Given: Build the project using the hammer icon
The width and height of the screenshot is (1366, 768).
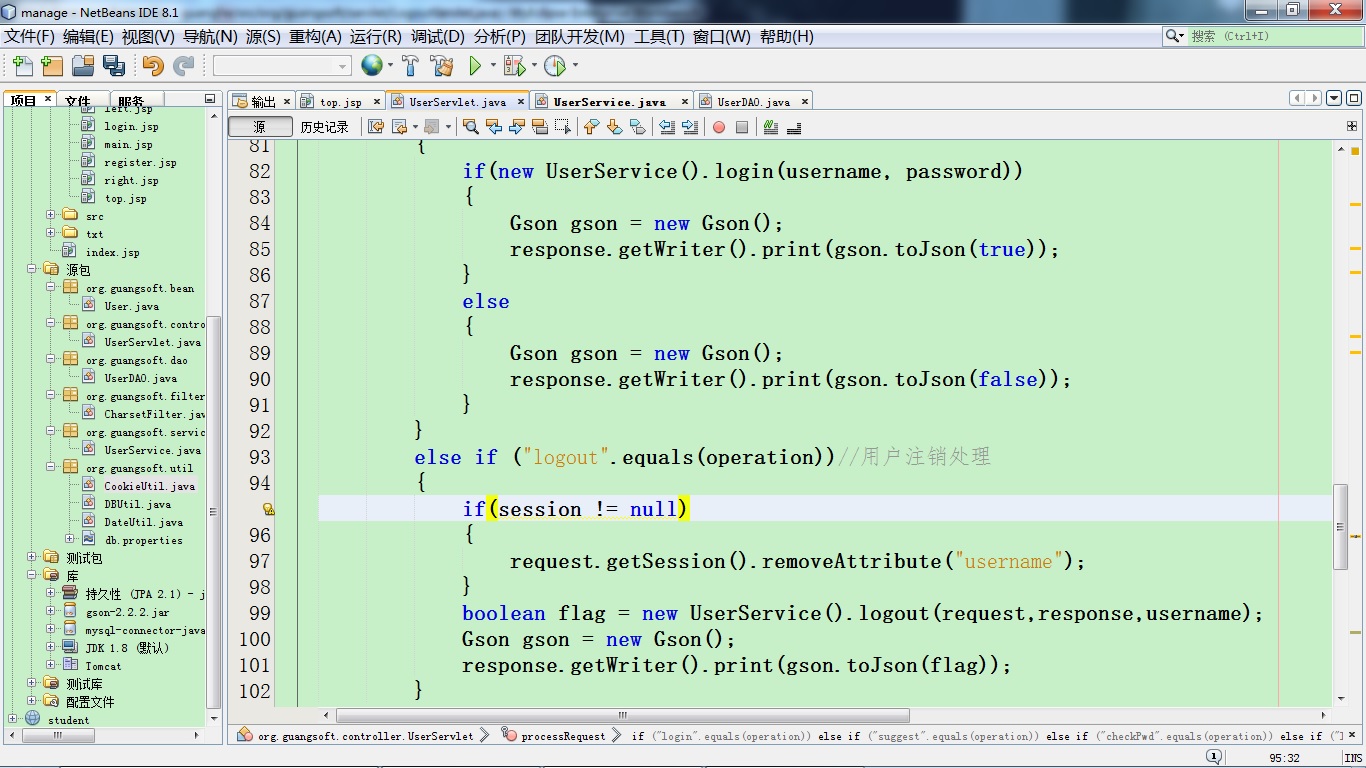Looking at the screenshot, I should pyautogui.click(x=408, y=65).
